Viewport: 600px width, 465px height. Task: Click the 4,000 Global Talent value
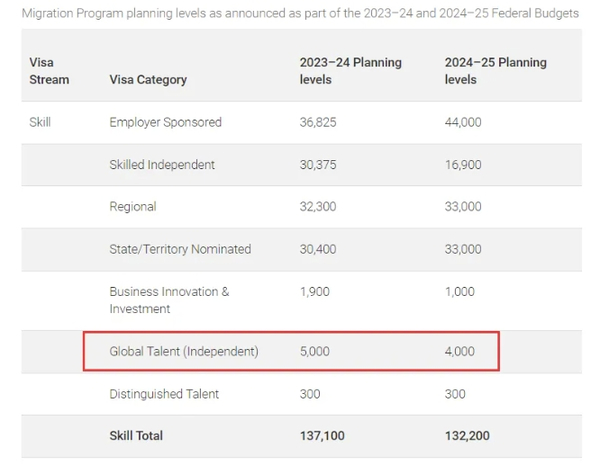459,352
